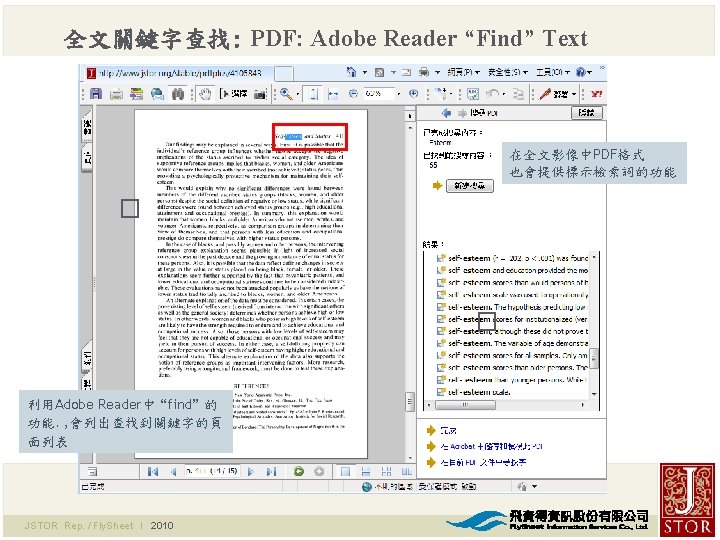Go to the next page arrow
720x540 pixels.
251,472
